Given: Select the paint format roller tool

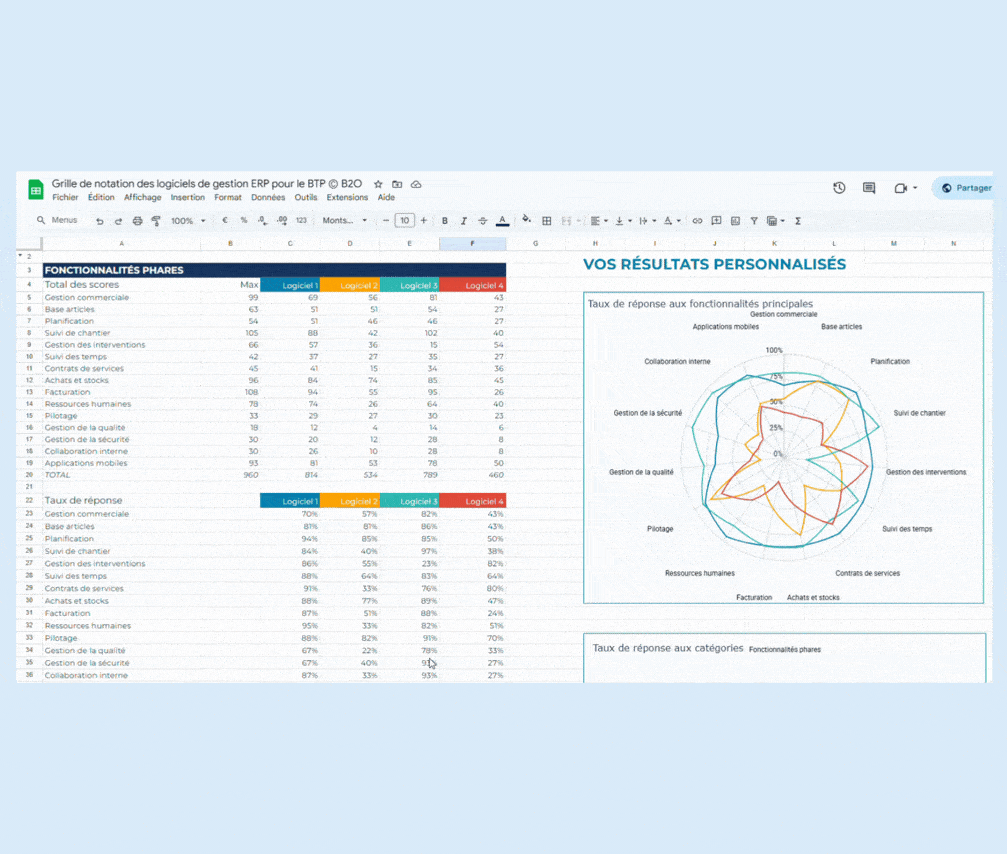Looking at the screenshot, I should pos(156,221).
